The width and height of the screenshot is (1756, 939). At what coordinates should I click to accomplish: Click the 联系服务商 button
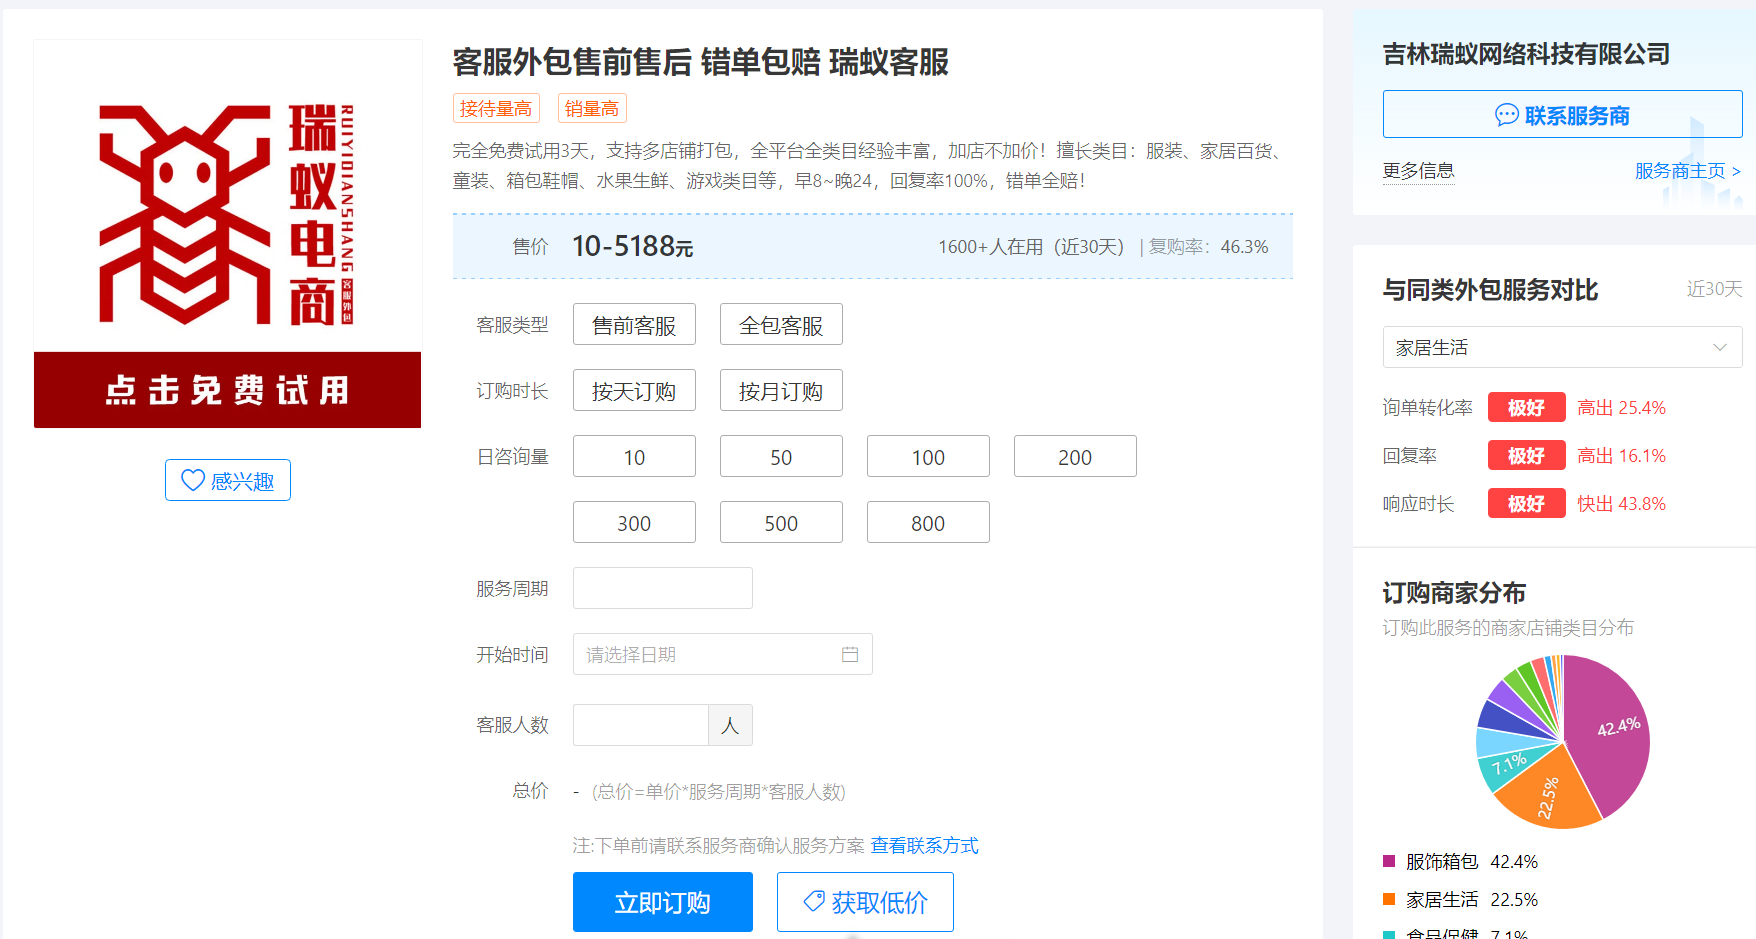click(x=1562, y=114)
